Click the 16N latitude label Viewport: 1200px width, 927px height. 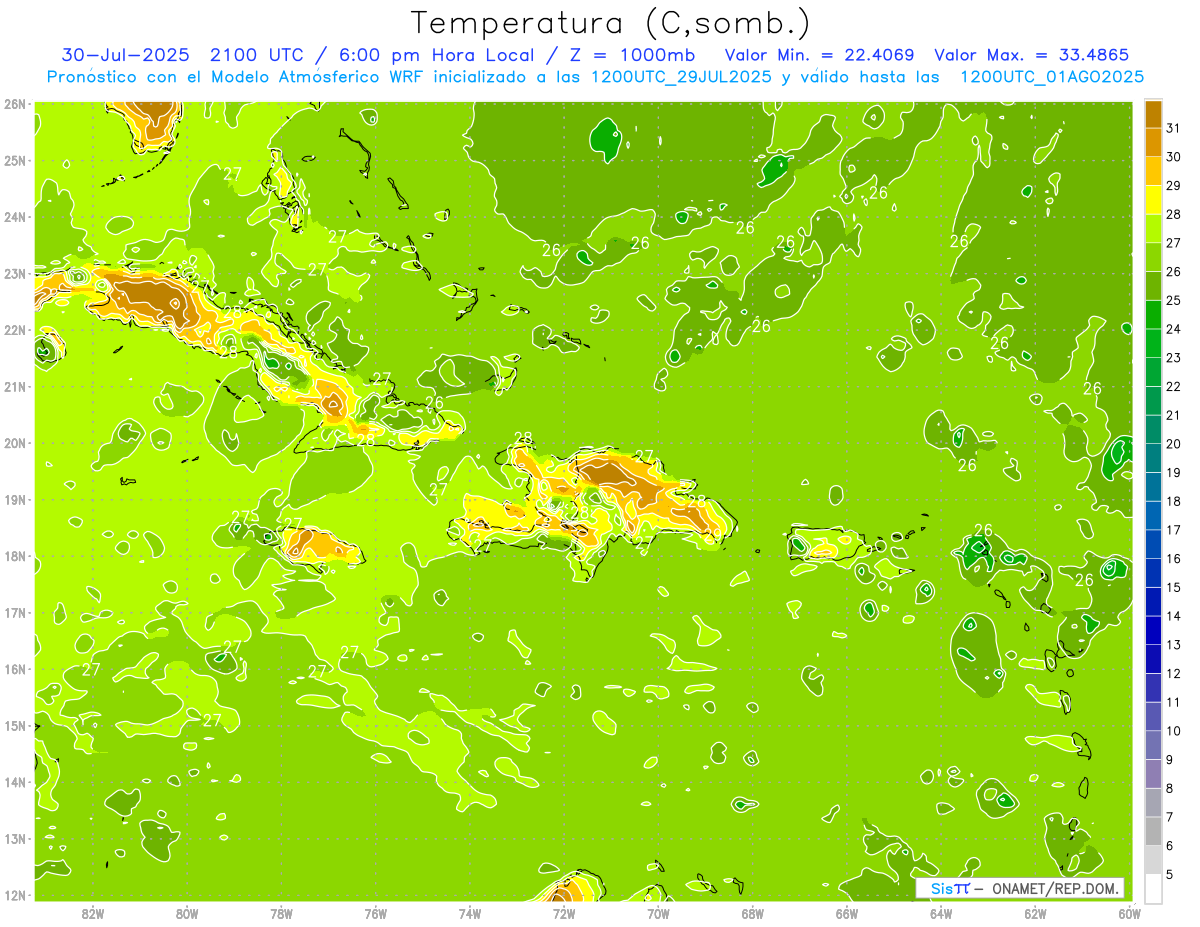(15, 669)
